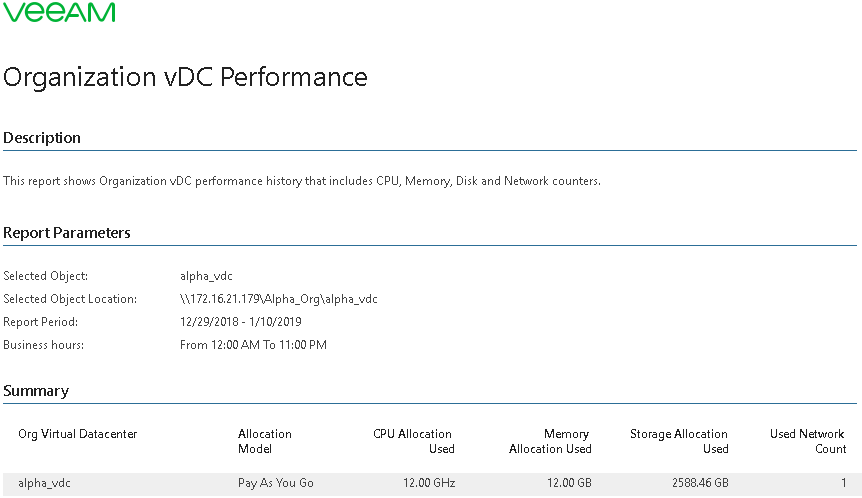This screenshot has height=498, width=862.
Task: Click the 12.00 GHz CPU value
Action: point(429,484)
